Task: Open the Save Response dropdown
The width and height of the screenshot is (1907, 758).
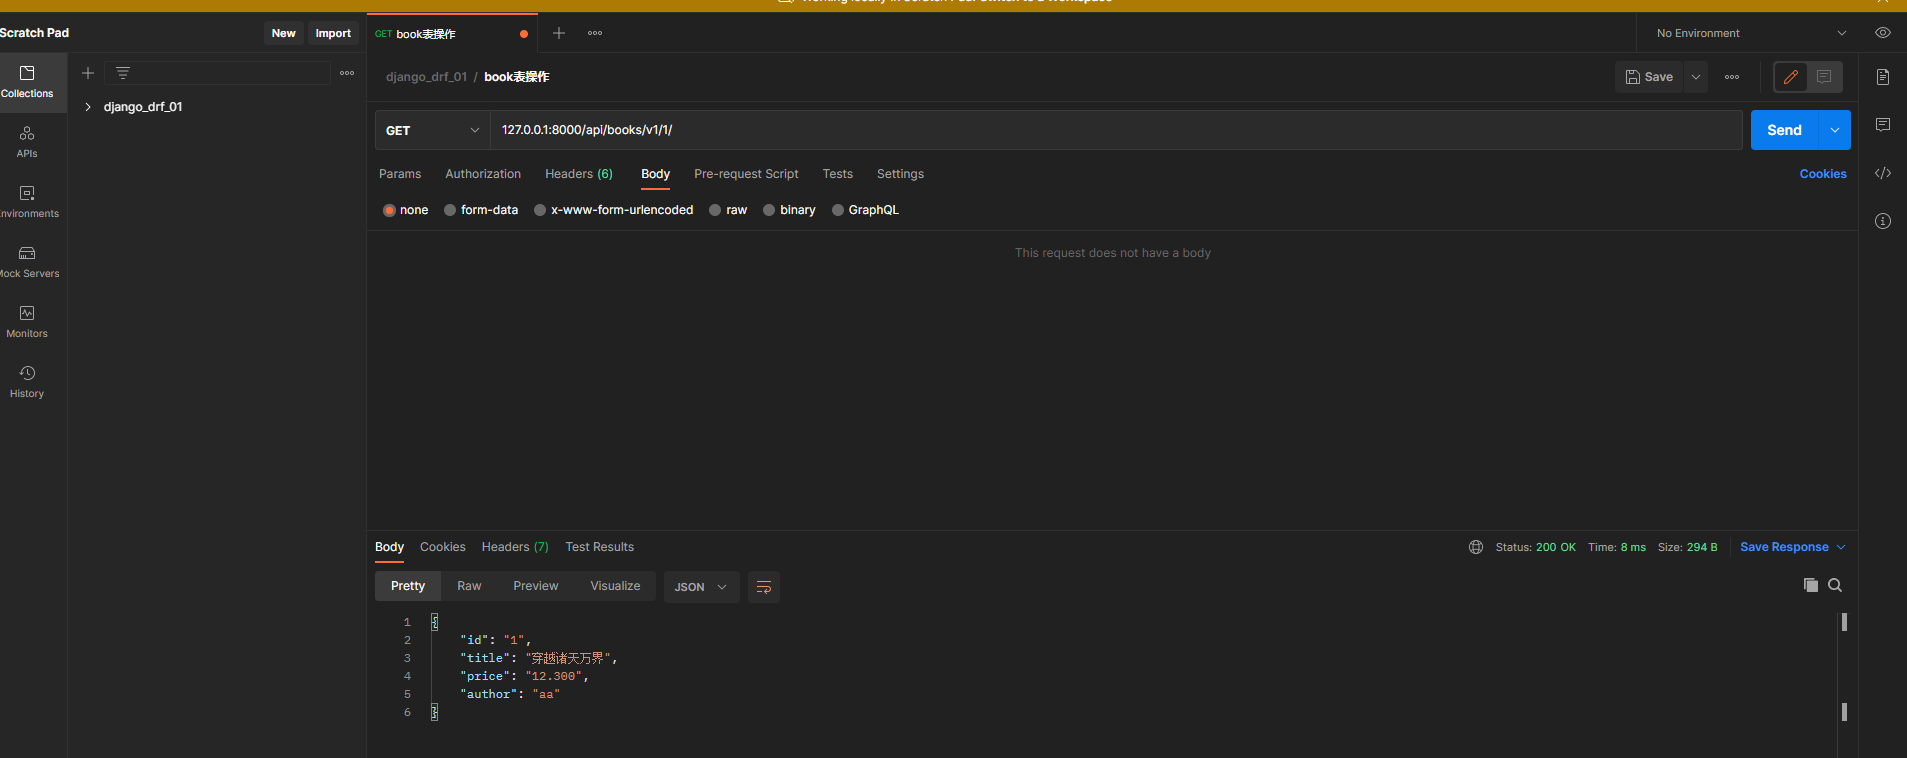Action: [1793, 547]
